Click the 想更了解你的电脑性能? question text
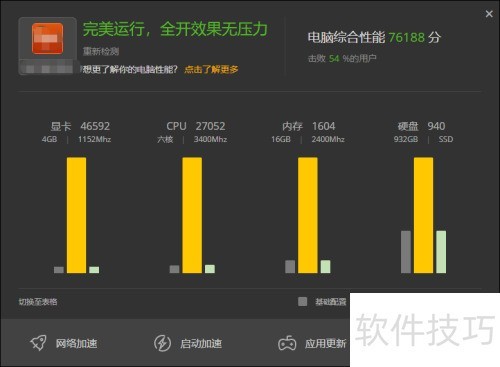Image resolution: width=500 pixels, height=367 pixels. click(130, 69)
